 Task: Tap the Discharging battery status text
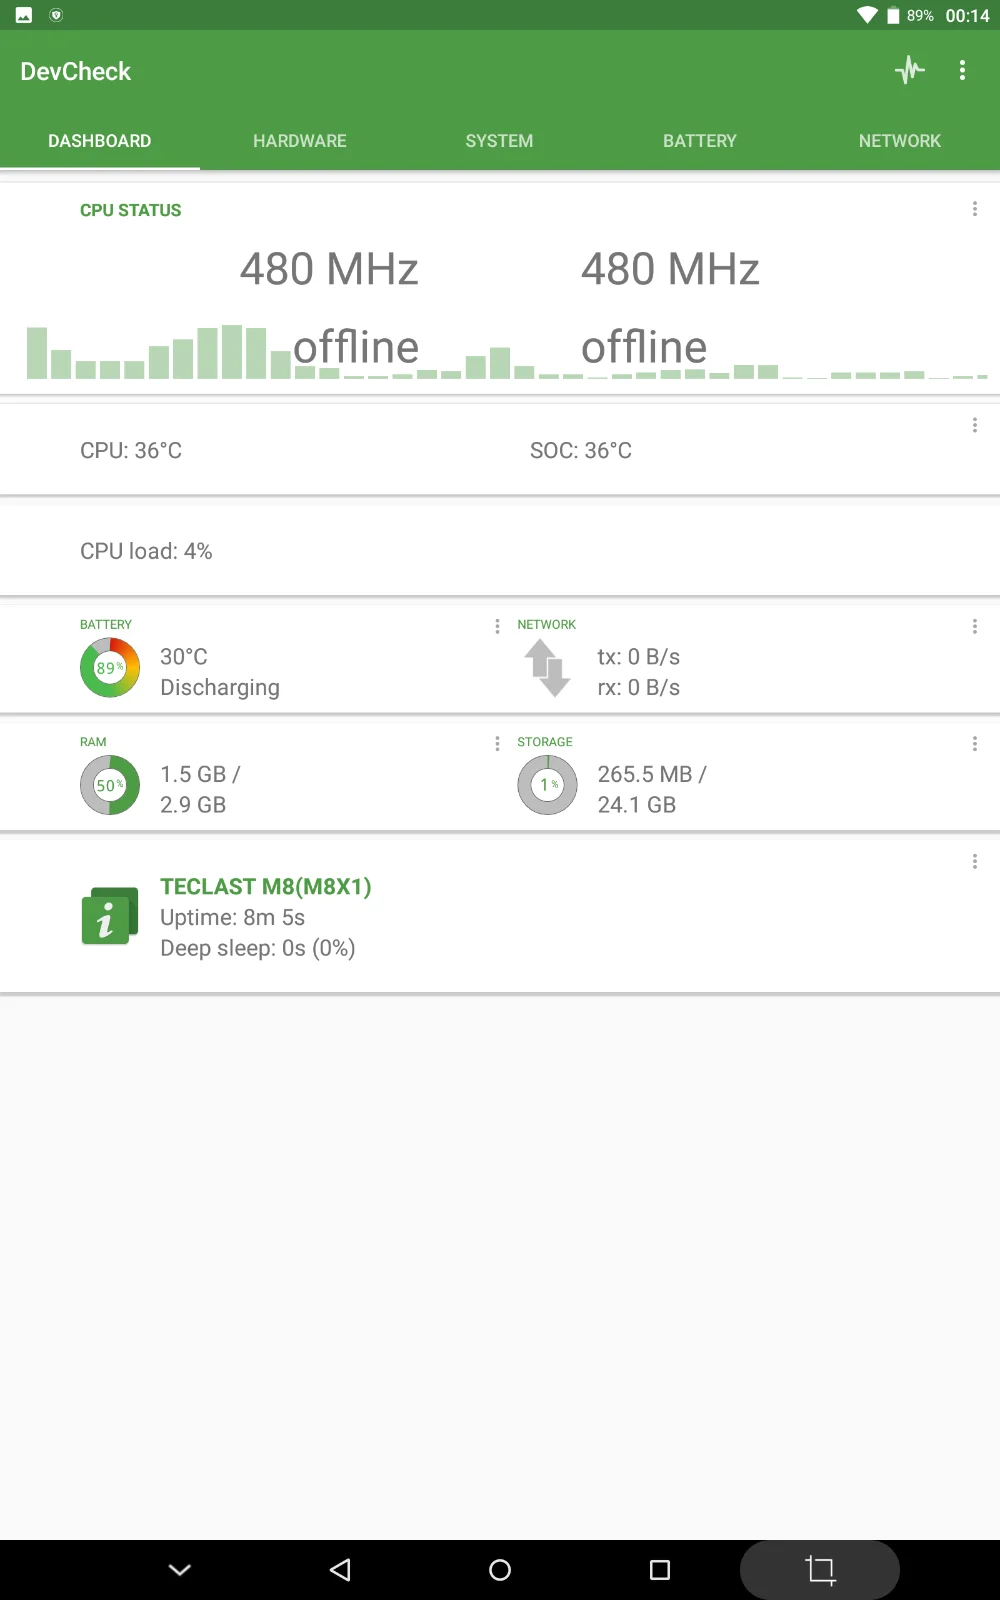click(220, 688)
